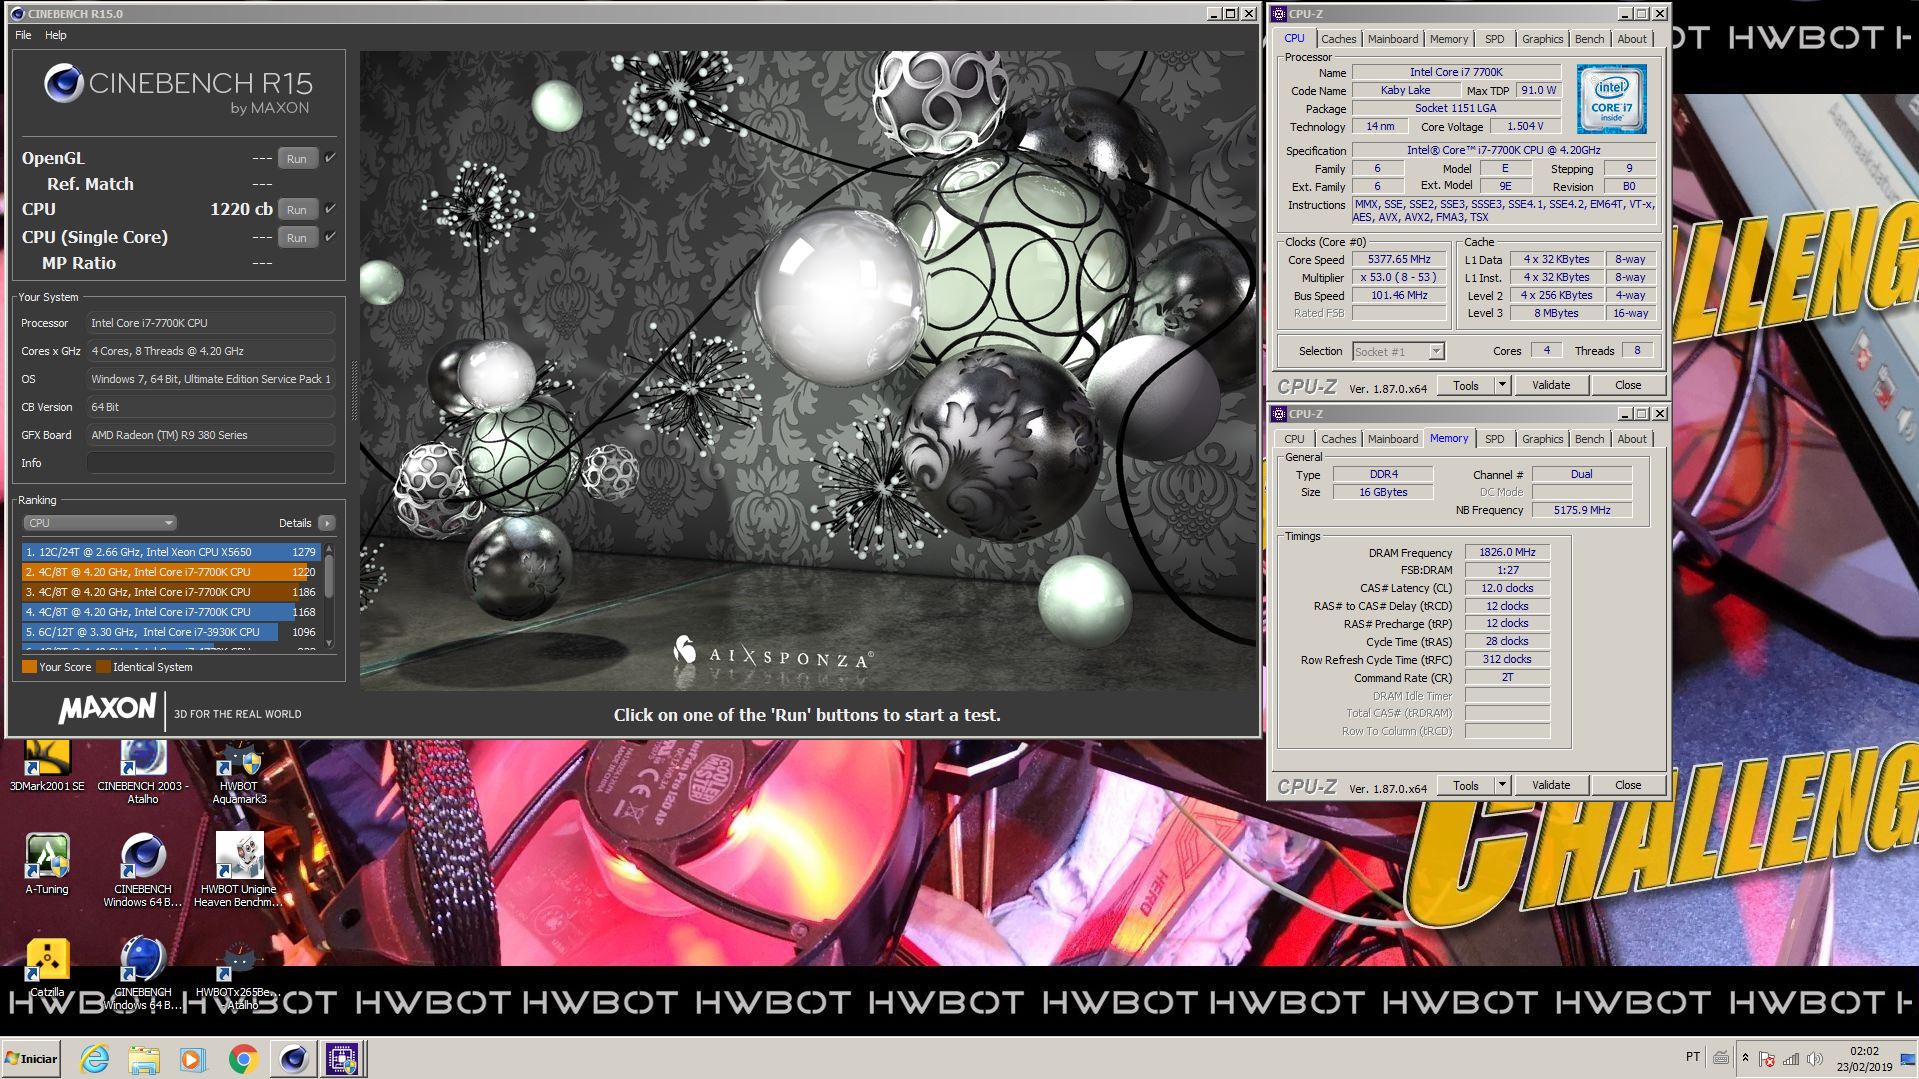The width and height of the screenshot is (1919, 1079).
Task: Run the OpenGL benchmark
Action: click(297, 158)
